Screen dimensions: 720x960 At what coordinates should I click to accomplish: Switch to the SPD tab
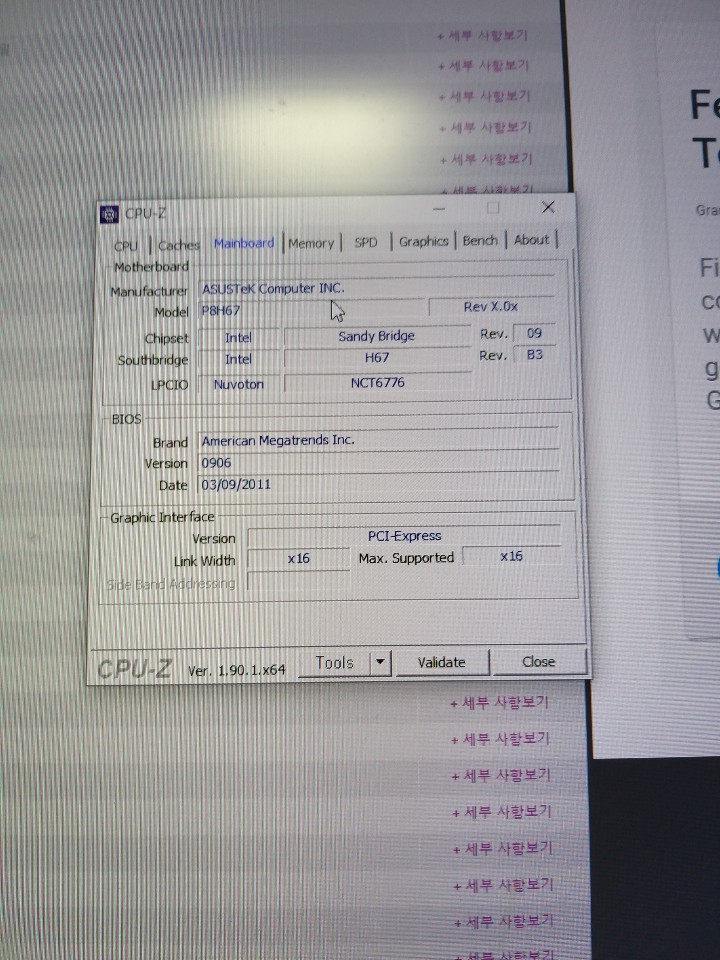tap(366, 242)
